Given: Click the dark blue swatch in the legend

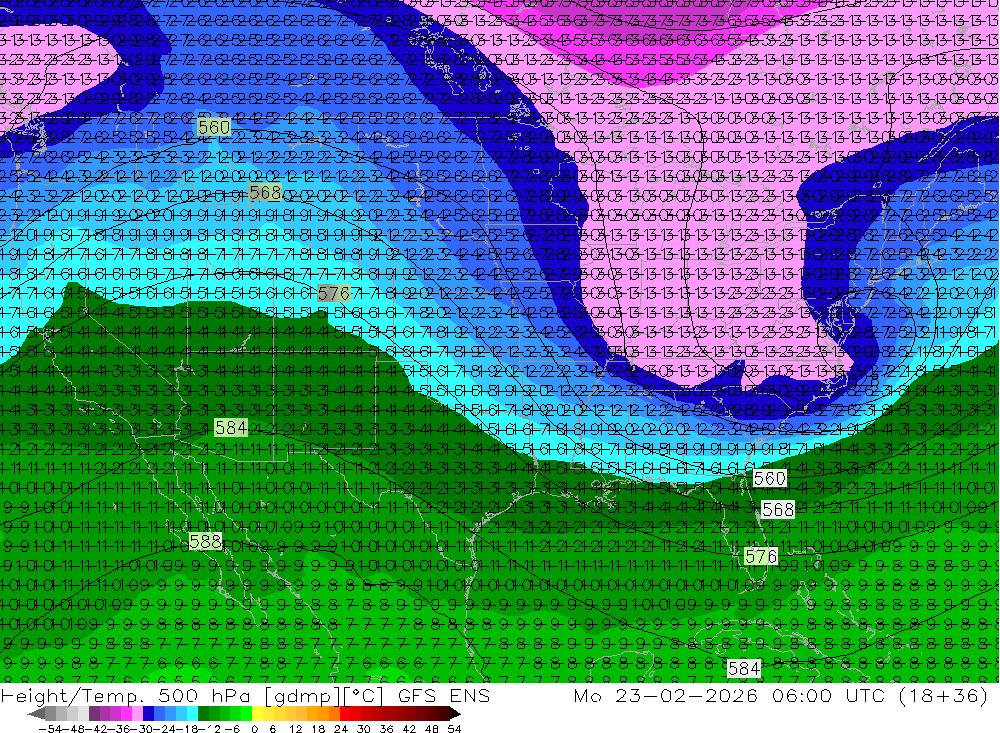Looking at the screenshot, I should [x=148, y=714].
